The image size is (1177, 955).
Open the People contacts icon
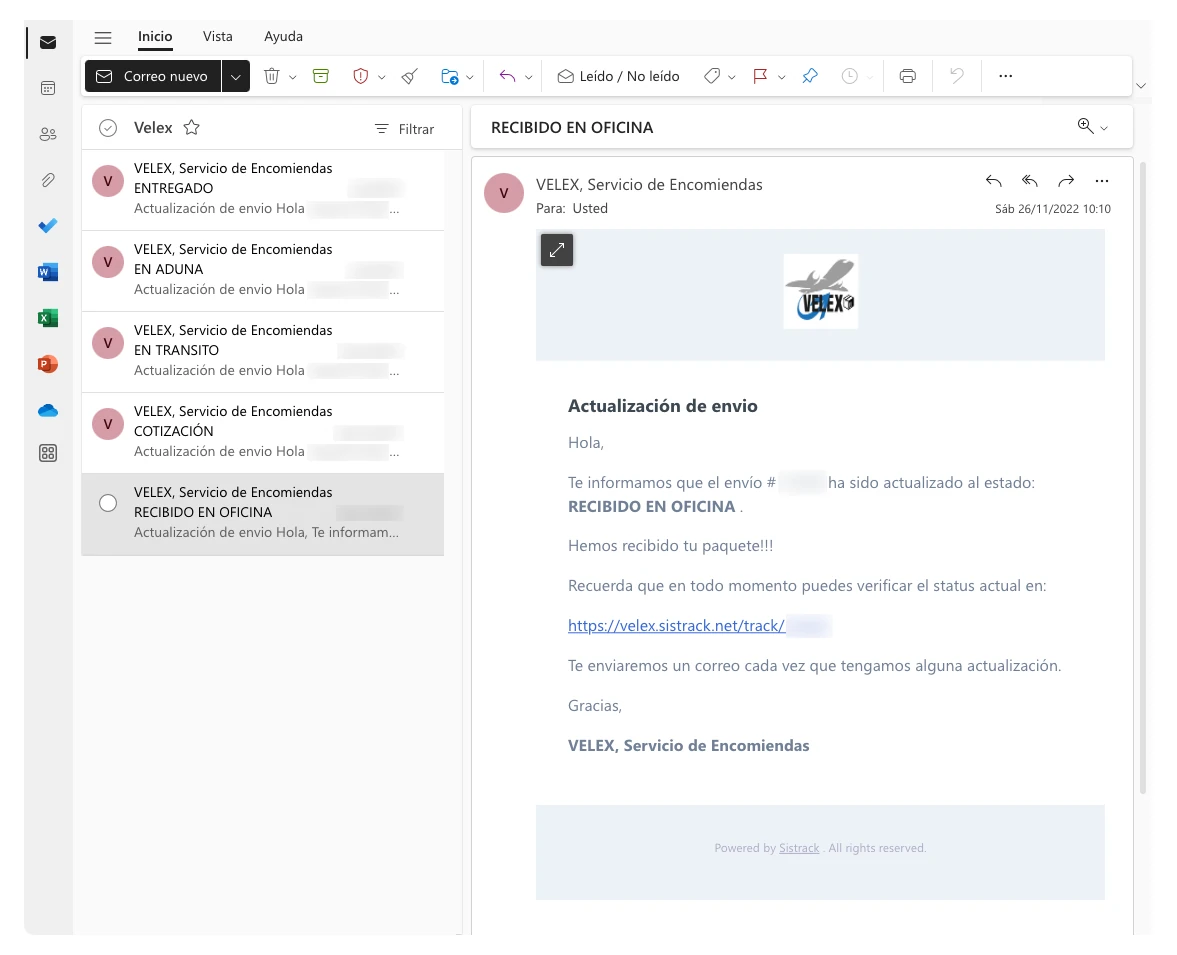48,134
